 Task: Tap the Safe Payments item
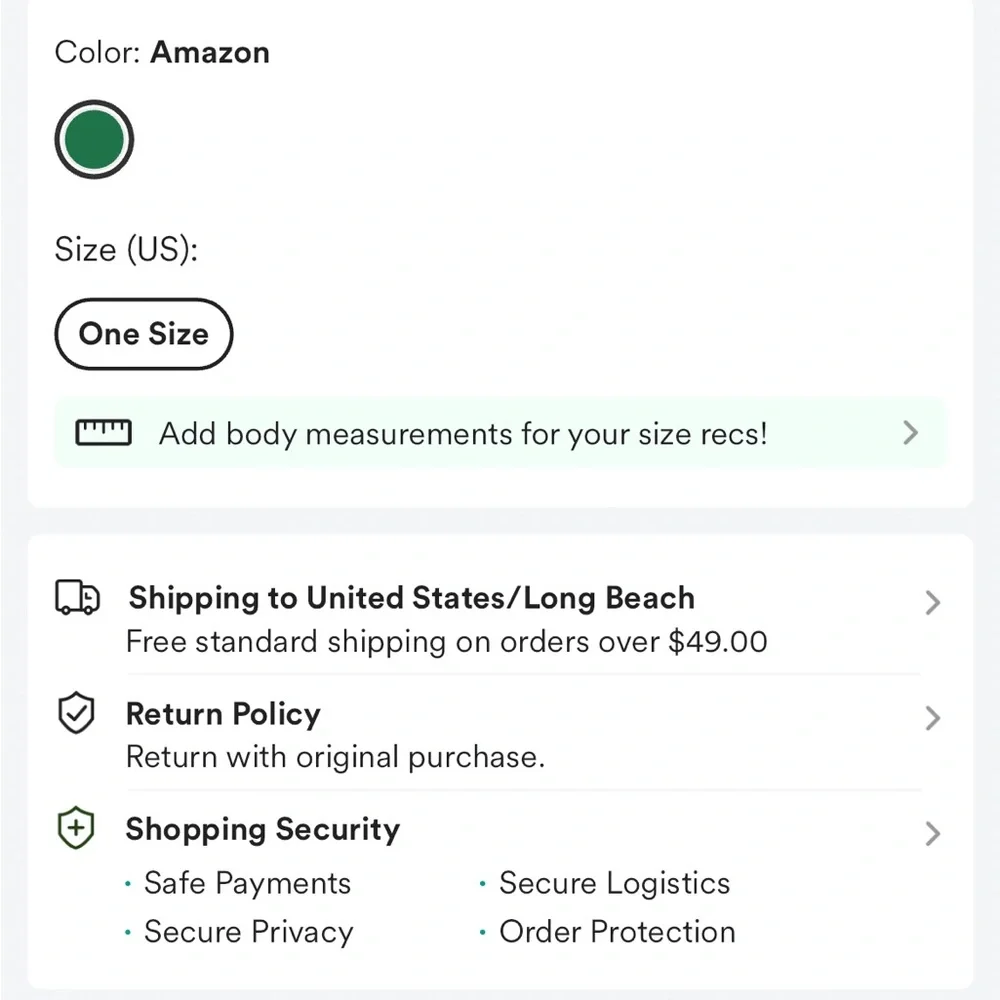pos(247,884)
